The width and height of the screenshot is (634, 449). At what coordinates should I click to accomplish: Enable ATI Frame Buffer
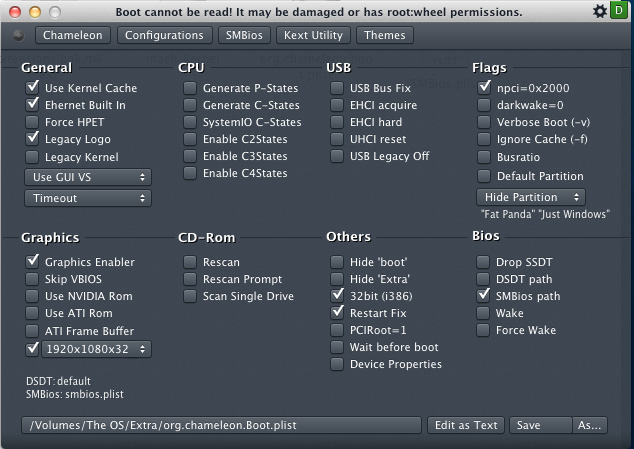coord(32,330)
